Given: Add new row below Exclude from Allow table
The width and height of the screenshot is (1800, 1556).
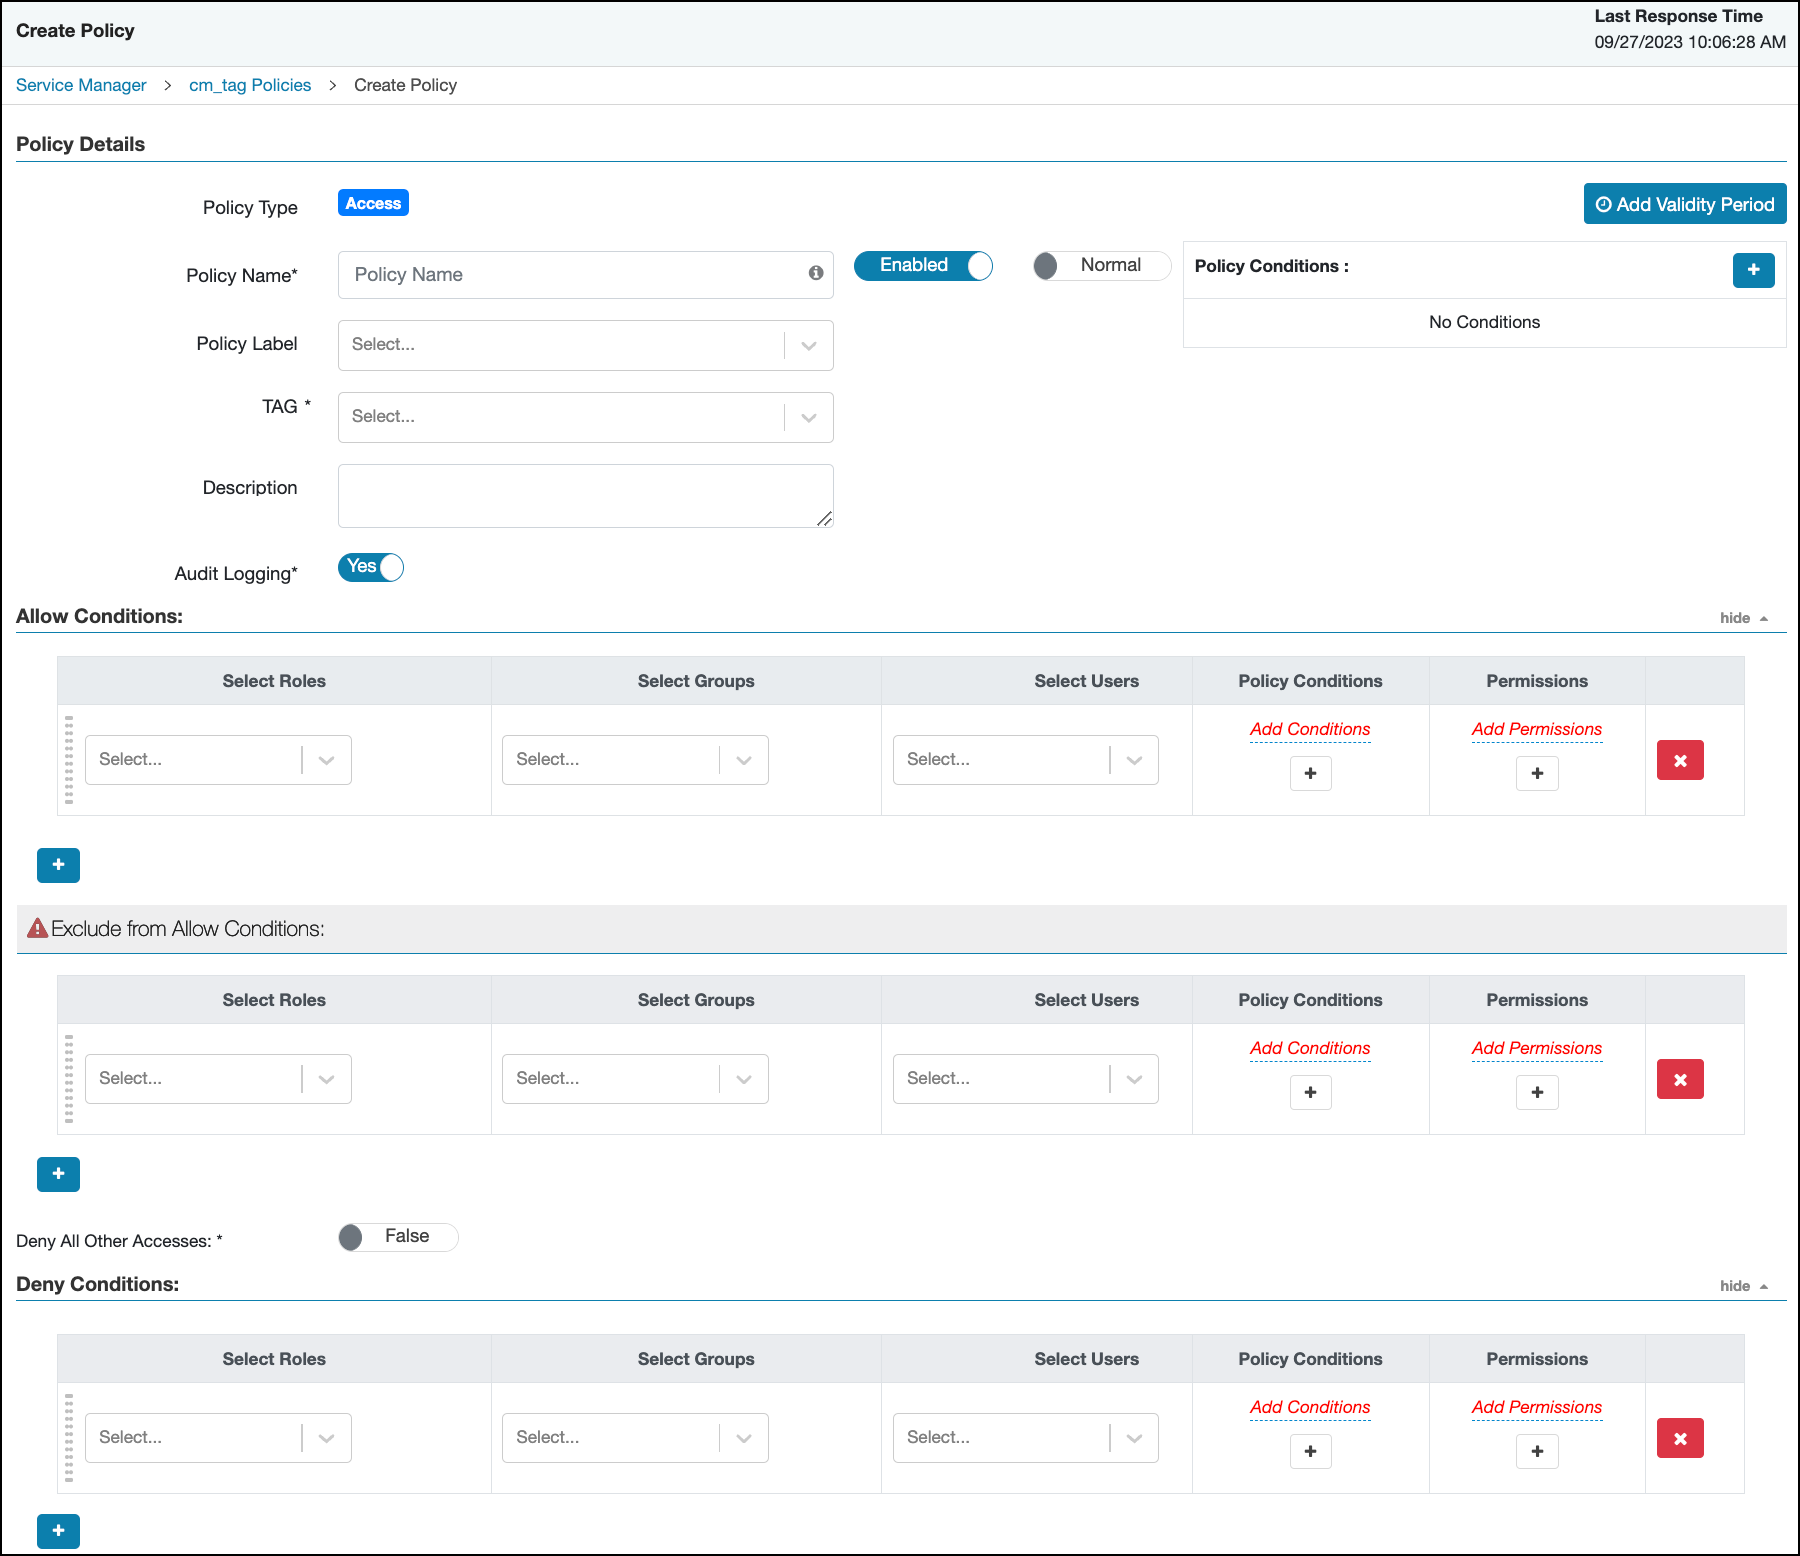Looking at the screenshot, I should click(58, 1174).
